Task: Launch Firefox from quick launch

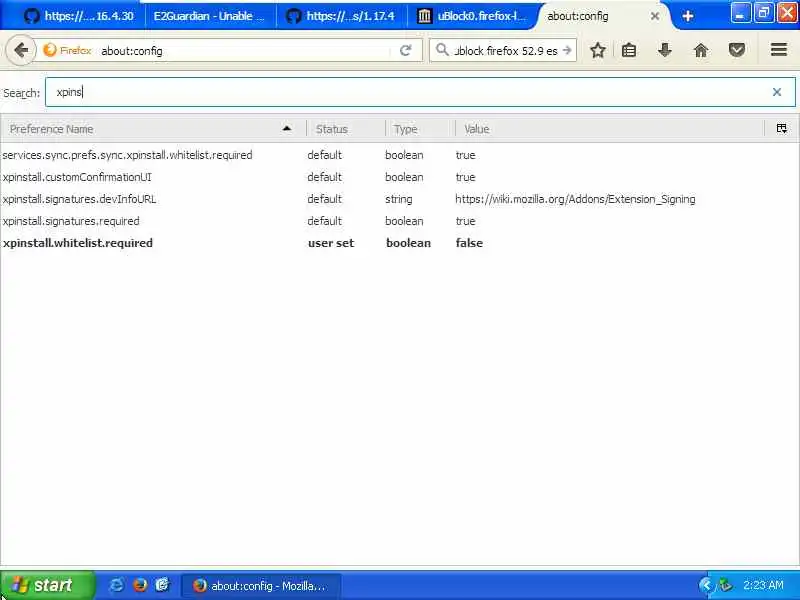Action: [139, 585]
